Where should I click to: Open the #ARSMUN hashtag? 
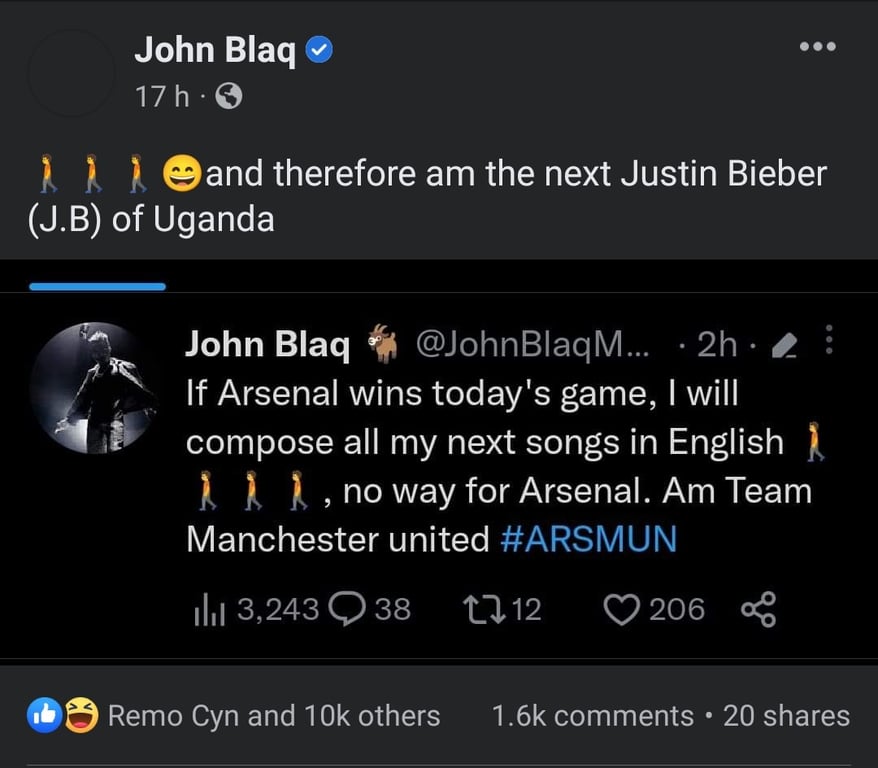(x=587, y=539)
